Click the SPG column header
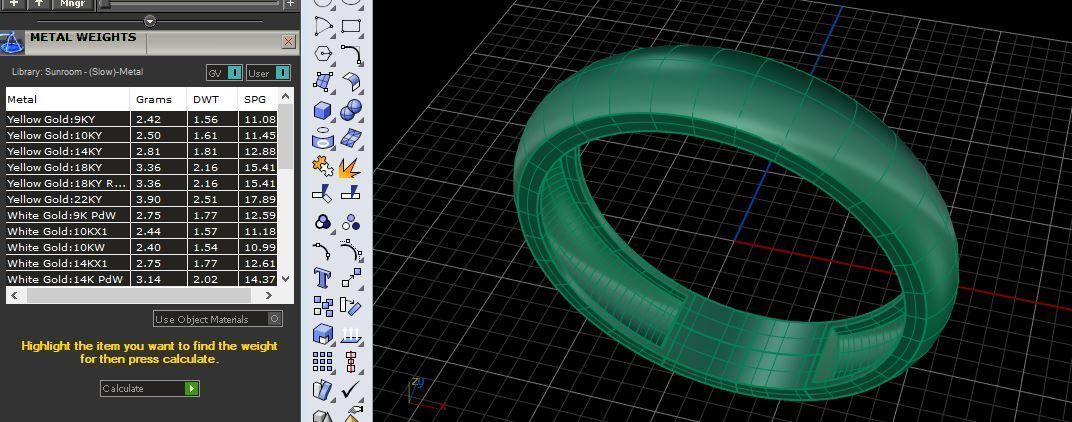Viewport: 1072px width, 422px height. pos(258,99)
